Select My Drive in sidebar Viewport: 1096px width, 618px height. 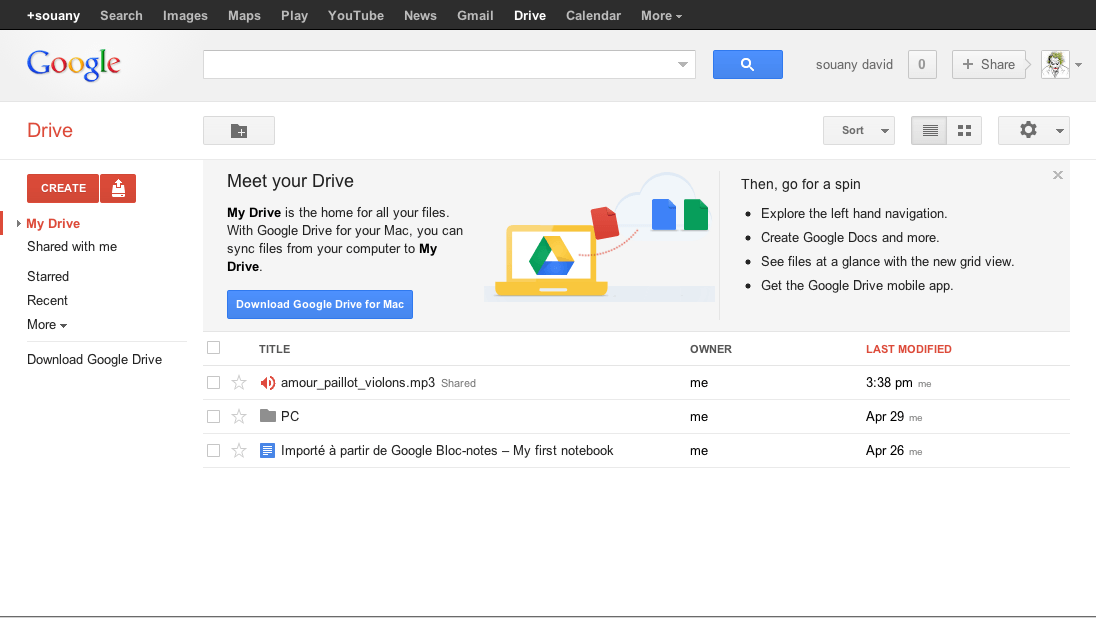pos(53,224)
